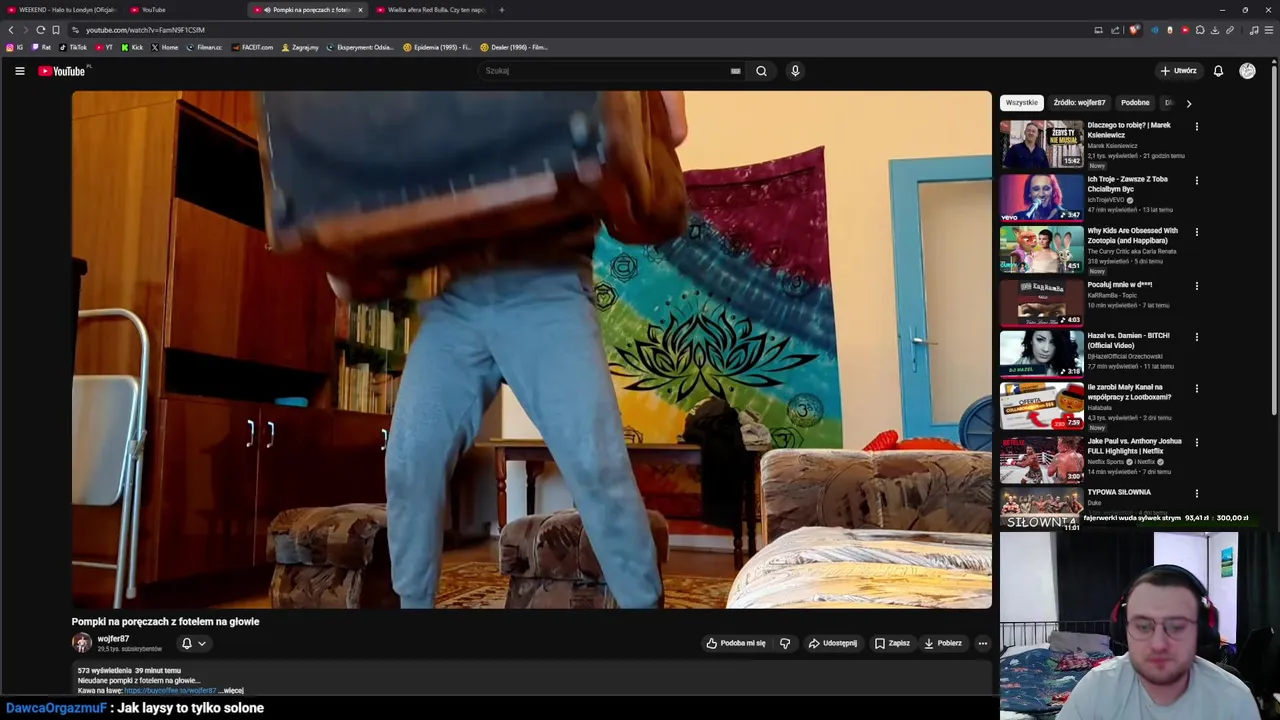The image size is (1280, 720).
Task: Click the search magnifier button
Action: coord(761,71)
